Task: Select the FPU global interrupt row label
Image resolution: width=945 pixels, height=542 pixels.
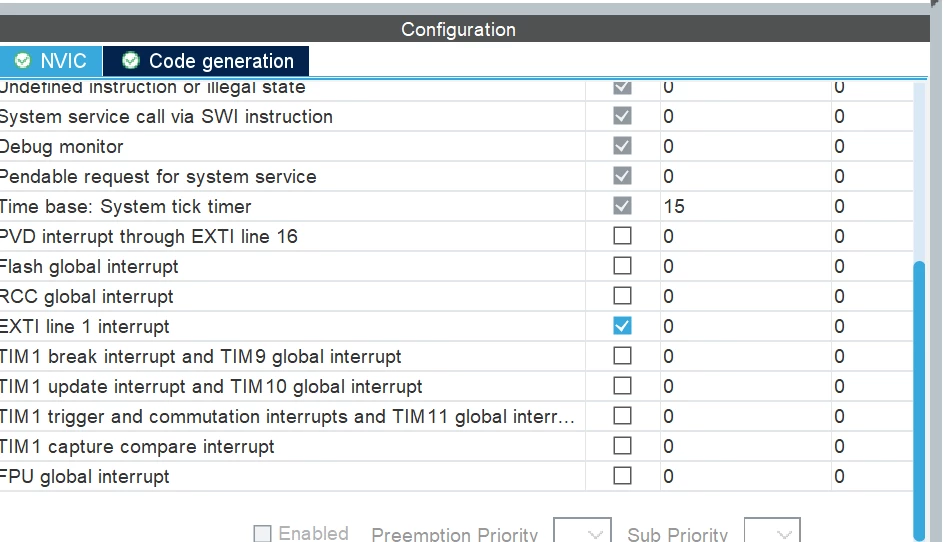Action: pos(84,476)
